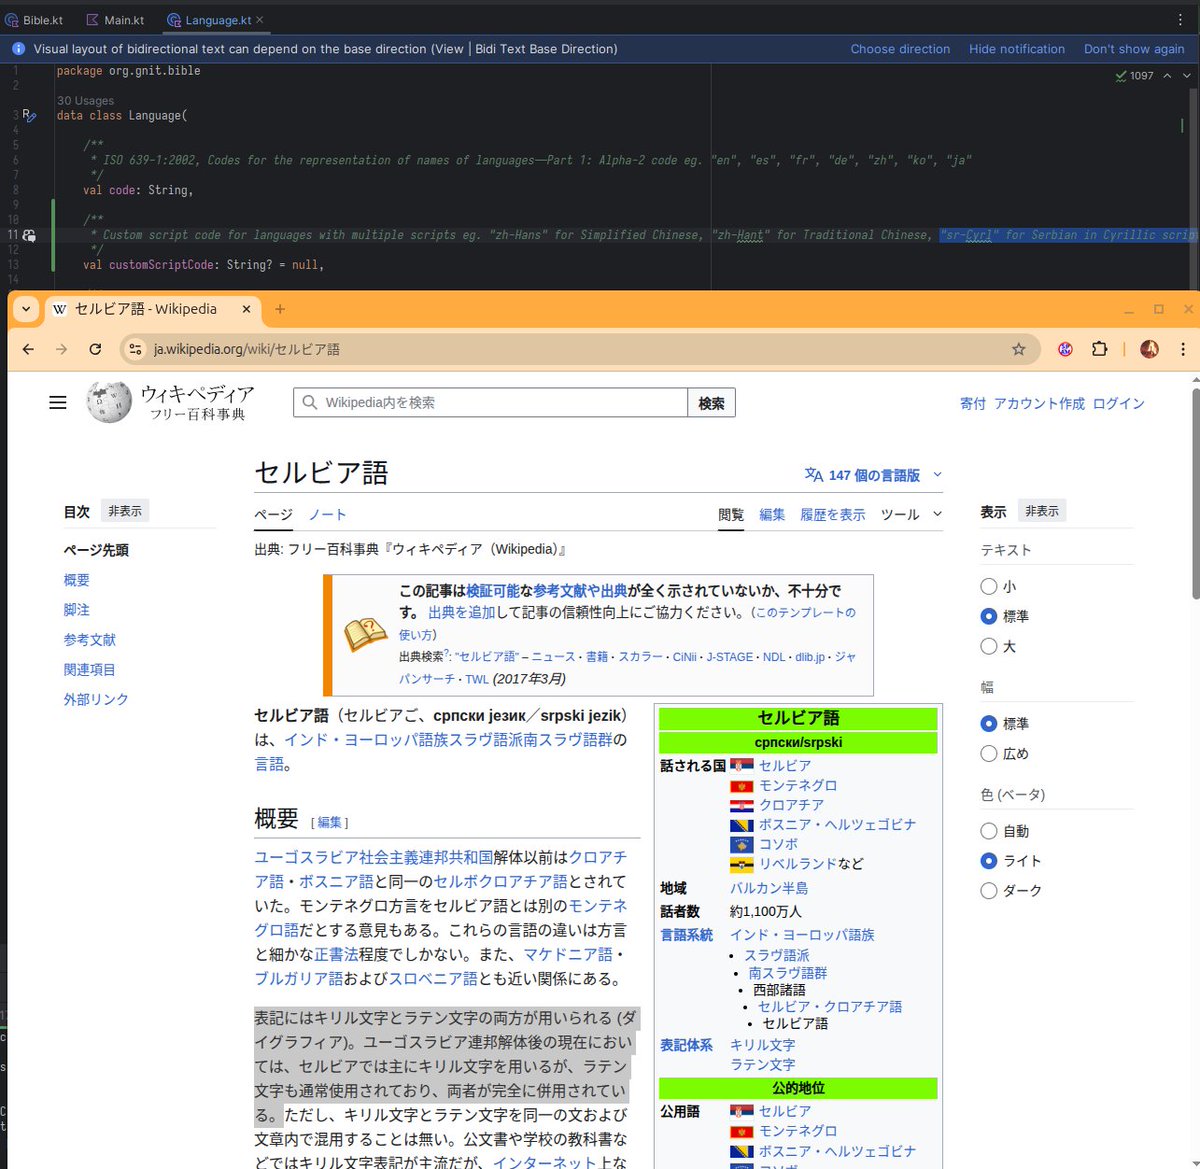The width and height of the screenshot is (1200, 1169).
Task: Click the flag extension icon in Chrome toolbar
Action: 1065,349
